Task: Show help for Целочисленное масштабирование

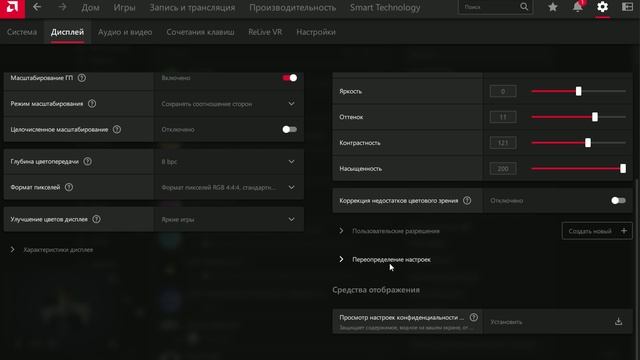Action: click(117, 129)
